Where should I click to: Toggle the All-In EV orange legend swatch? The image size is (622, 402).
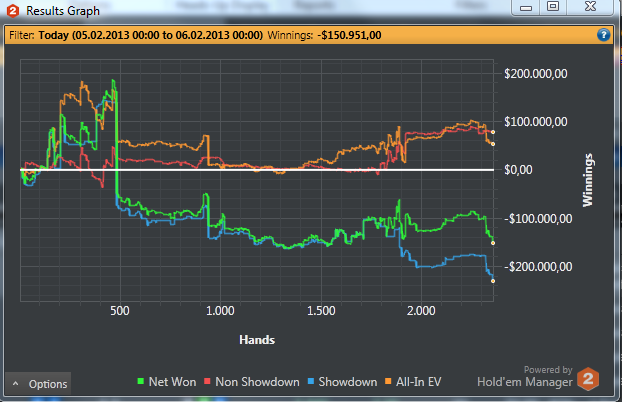click(x=388, y=381)
